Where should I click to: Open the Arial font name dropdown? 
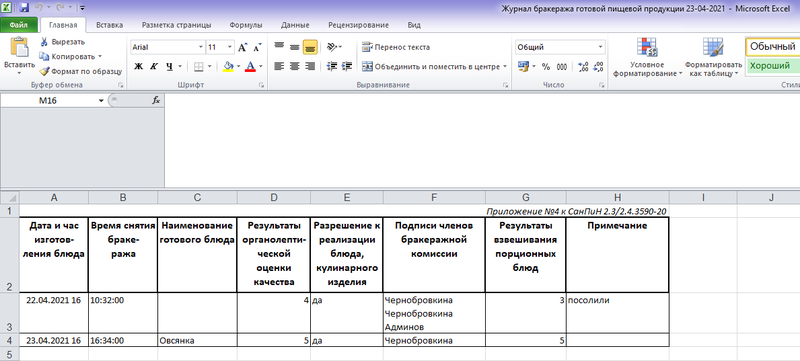tap(201, 47)
